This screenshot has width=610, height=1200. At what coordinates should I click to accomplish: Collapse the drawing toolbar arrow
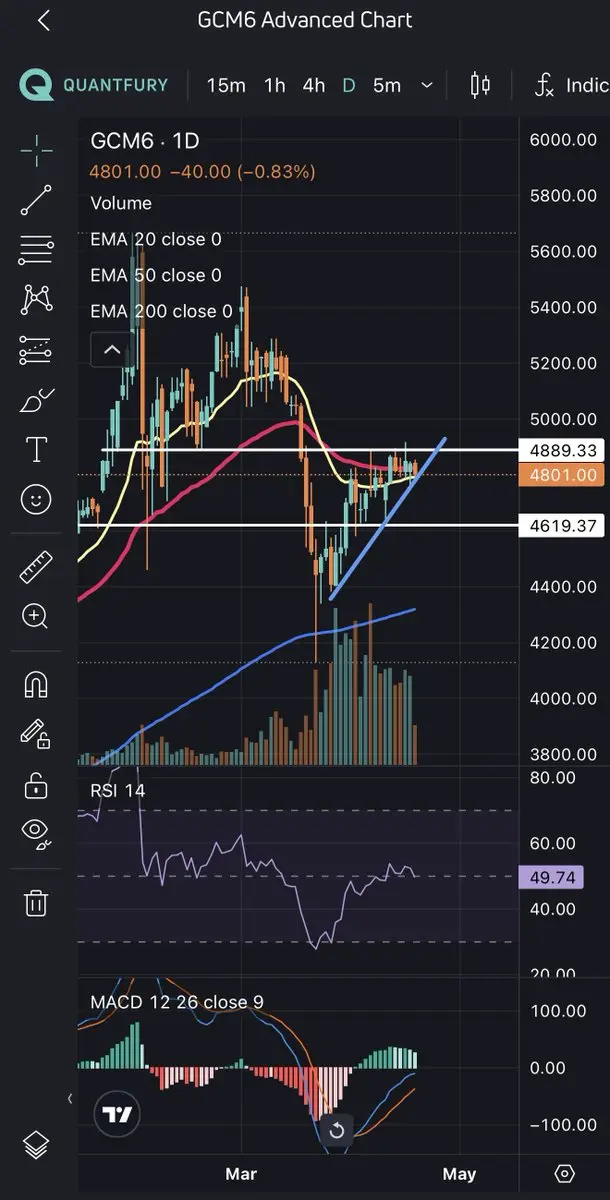(x=70, y=1099)
